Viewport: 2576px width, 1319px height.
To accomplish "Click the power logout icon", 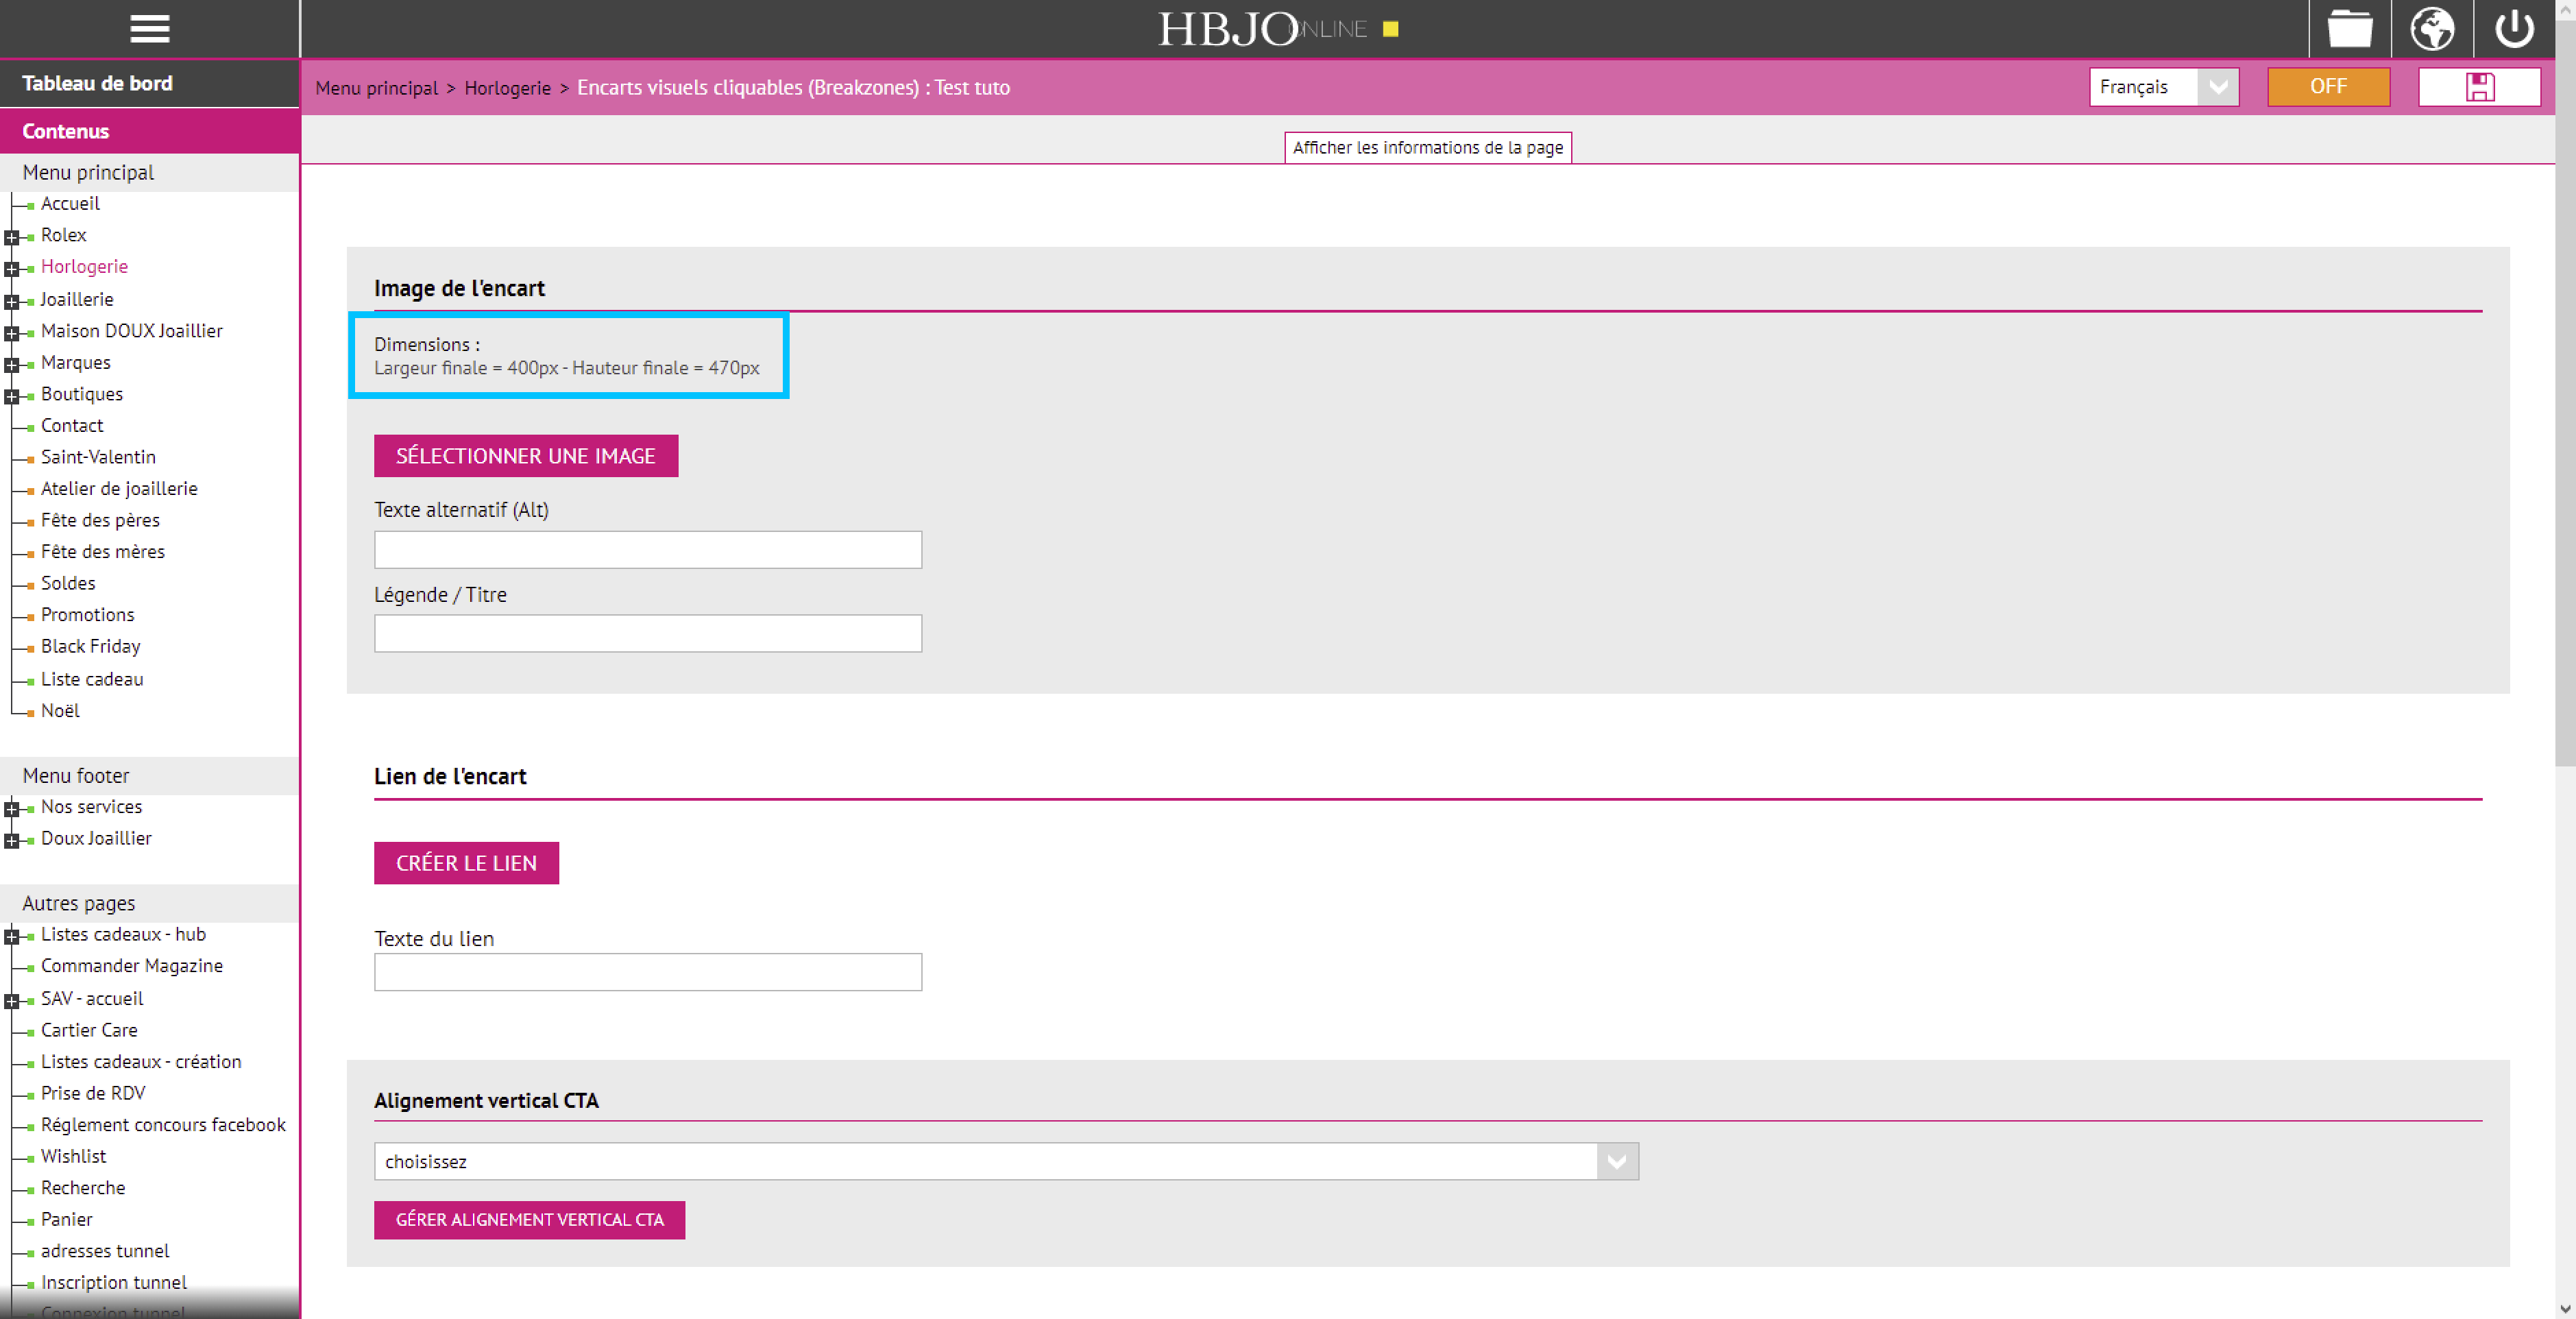I will (x=2513, y=28).
